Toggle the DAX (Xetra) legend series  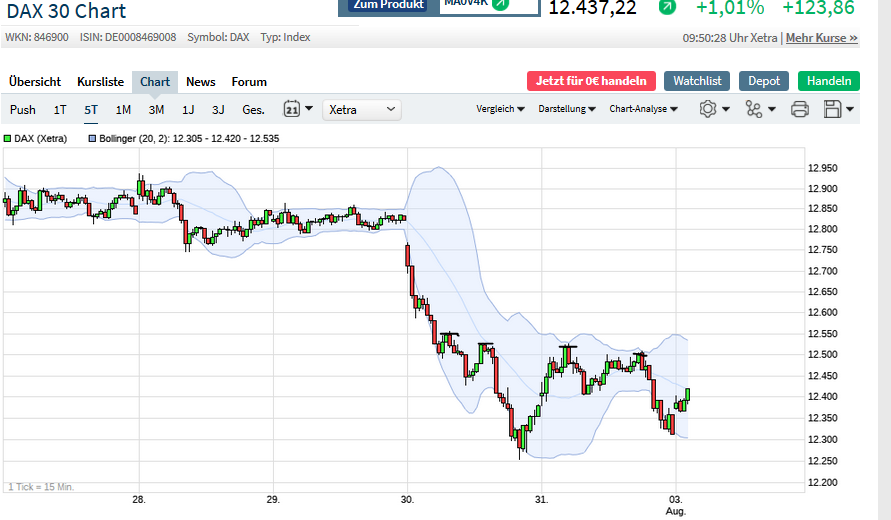point(36,139)
